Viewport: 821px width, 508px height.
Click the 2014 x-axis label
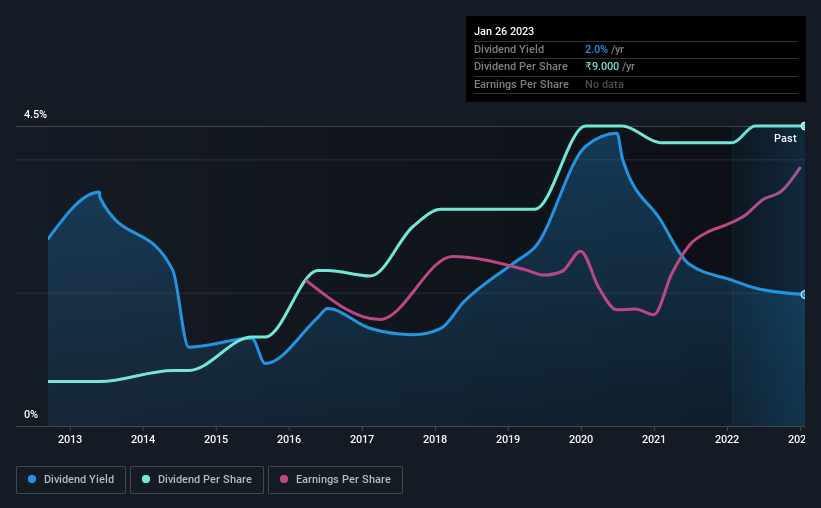143,439
